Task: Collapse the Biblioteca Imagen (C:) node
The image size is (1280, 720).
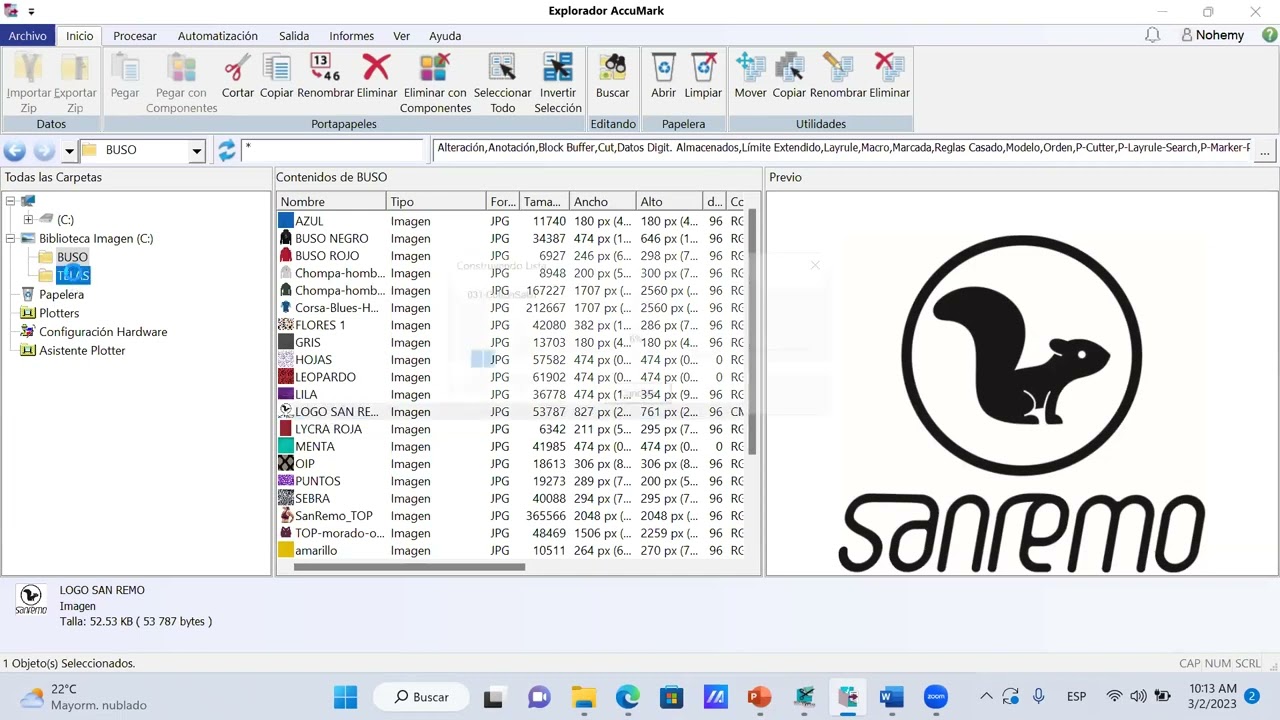Action: (11, 239)
